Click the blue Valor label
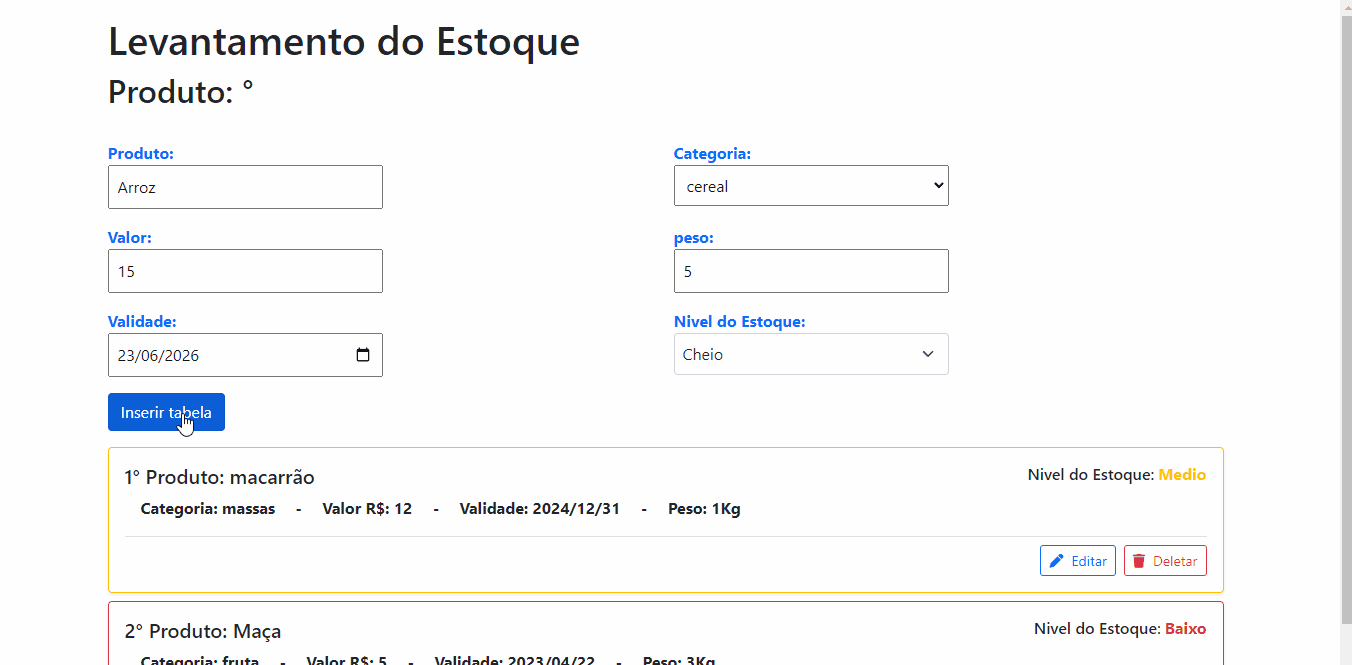Screen dimensions: 1352x665 coord(129,238)
